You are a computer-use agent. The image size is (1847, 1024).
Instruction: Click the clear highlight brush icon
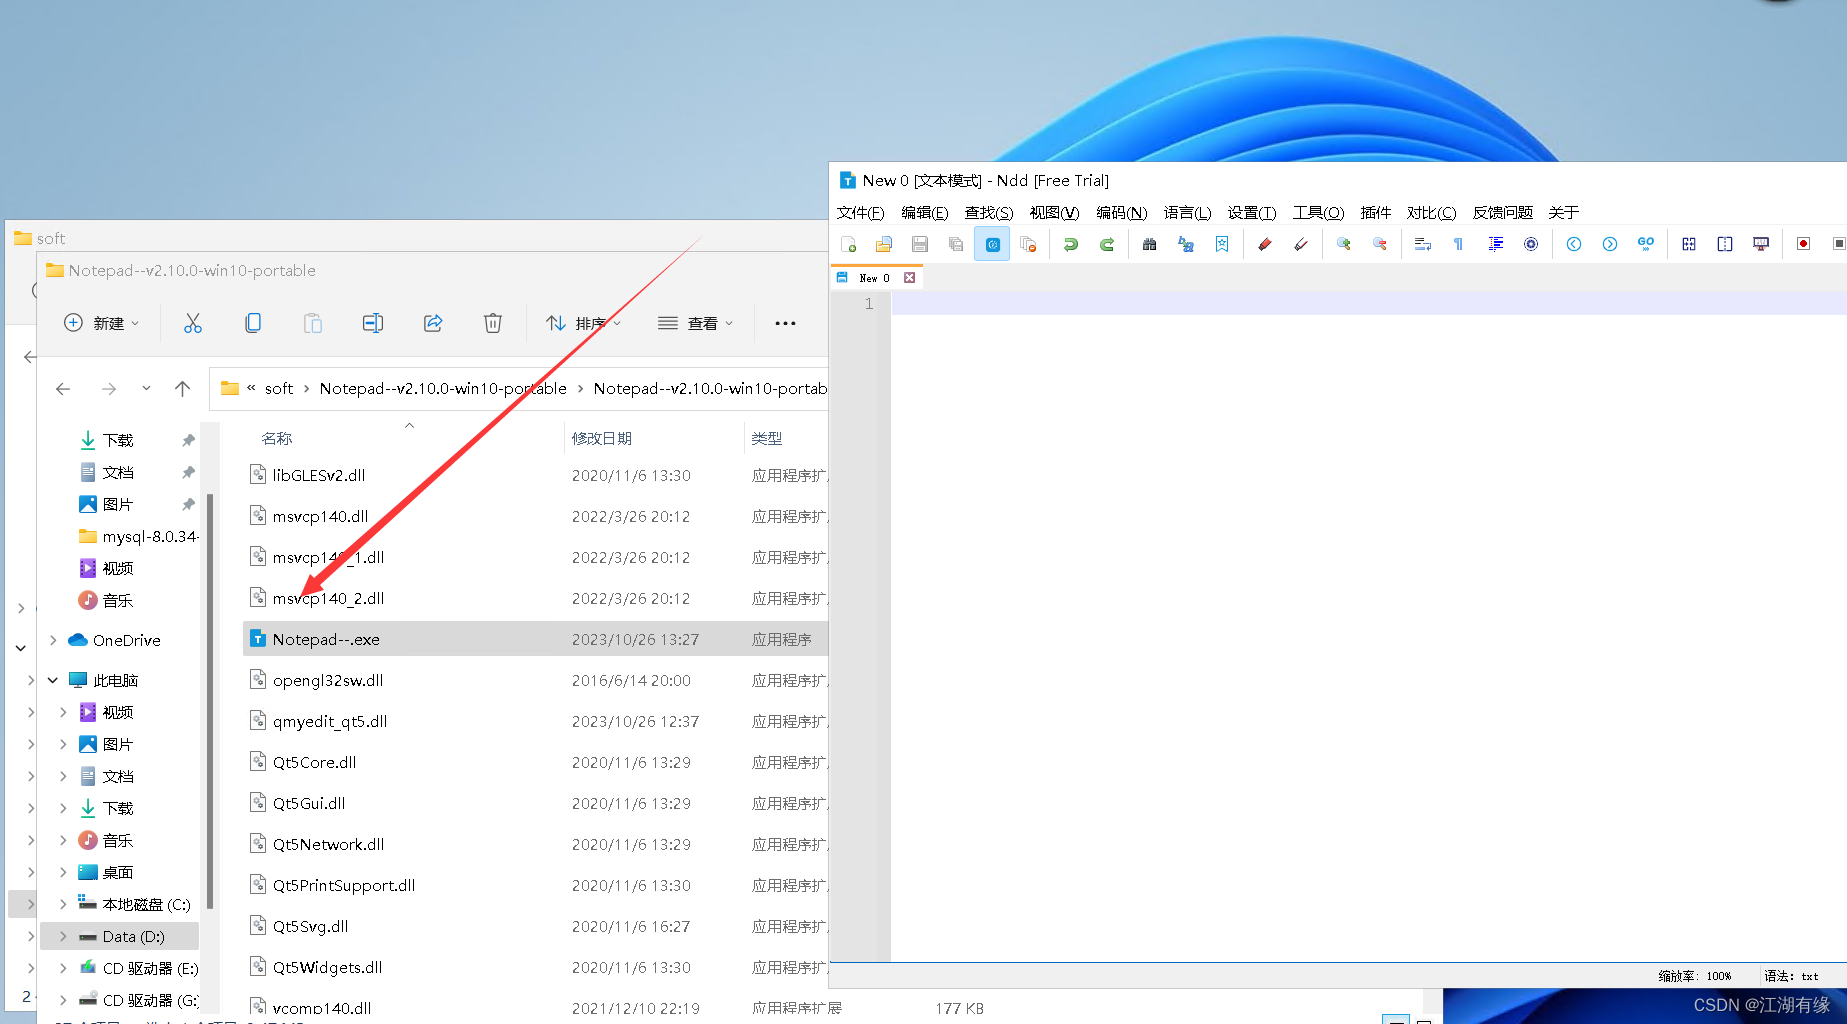[x=1301, y=244]
